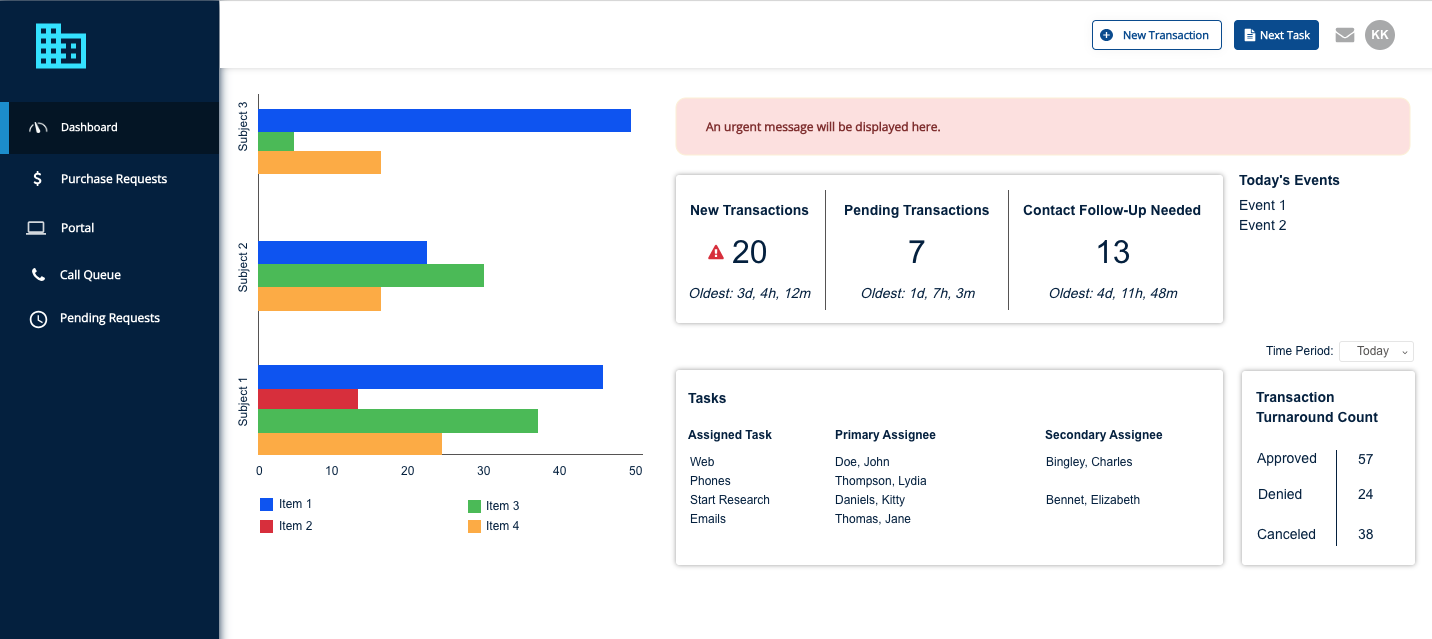Click secondary assignee Bennet, Elizabeth

pyautogui.click(x=1093, y=500)
